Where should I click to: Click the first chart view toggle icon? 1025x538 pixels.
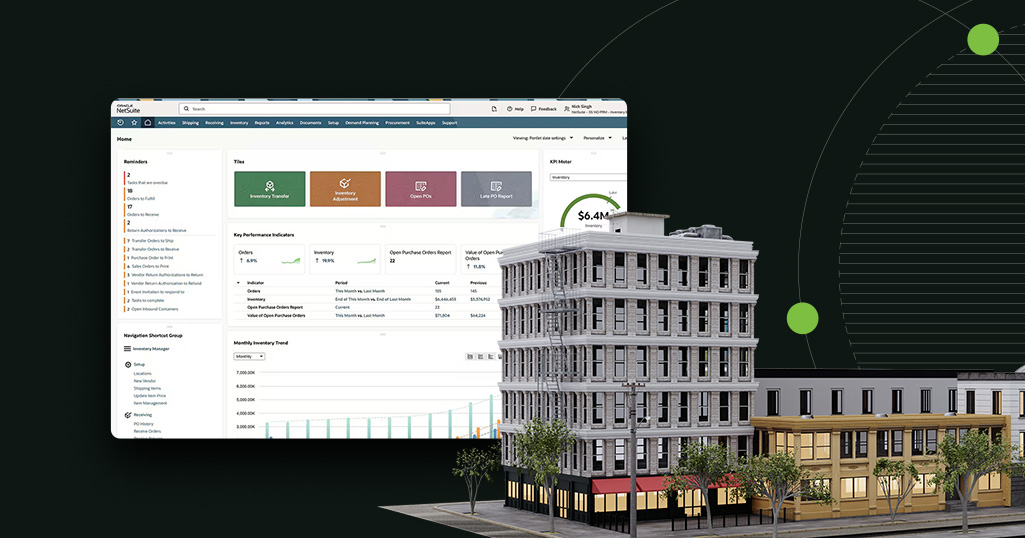(469, 356)
